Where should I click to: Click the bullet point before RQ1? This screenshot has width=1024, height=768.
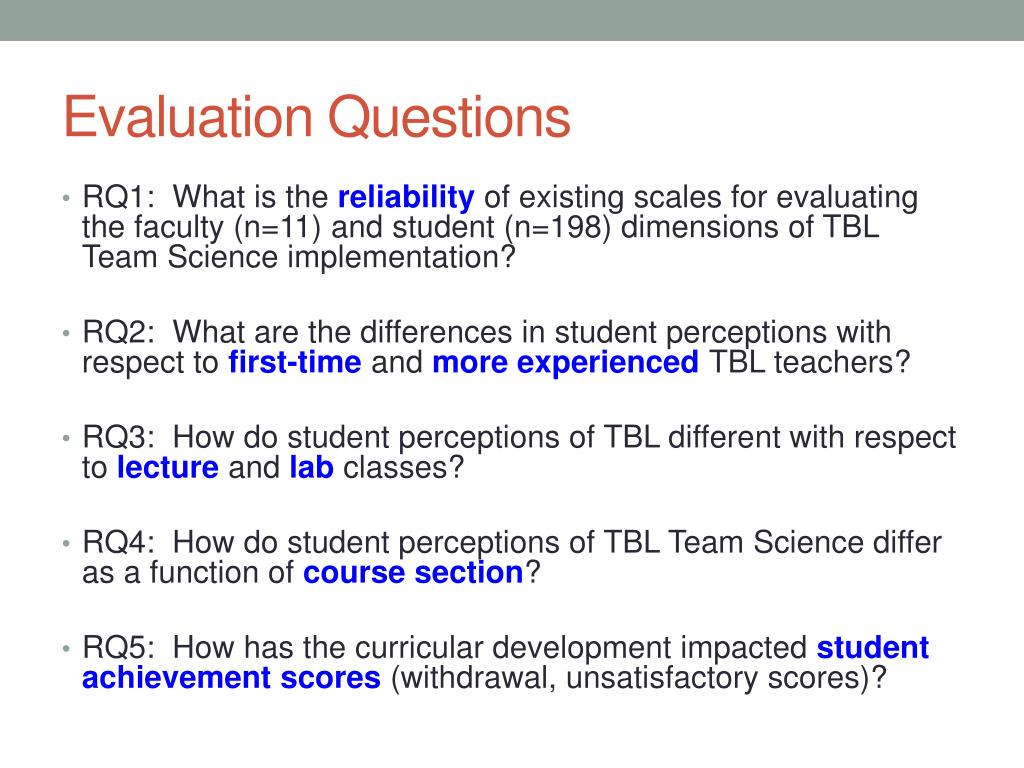(66, 198)
